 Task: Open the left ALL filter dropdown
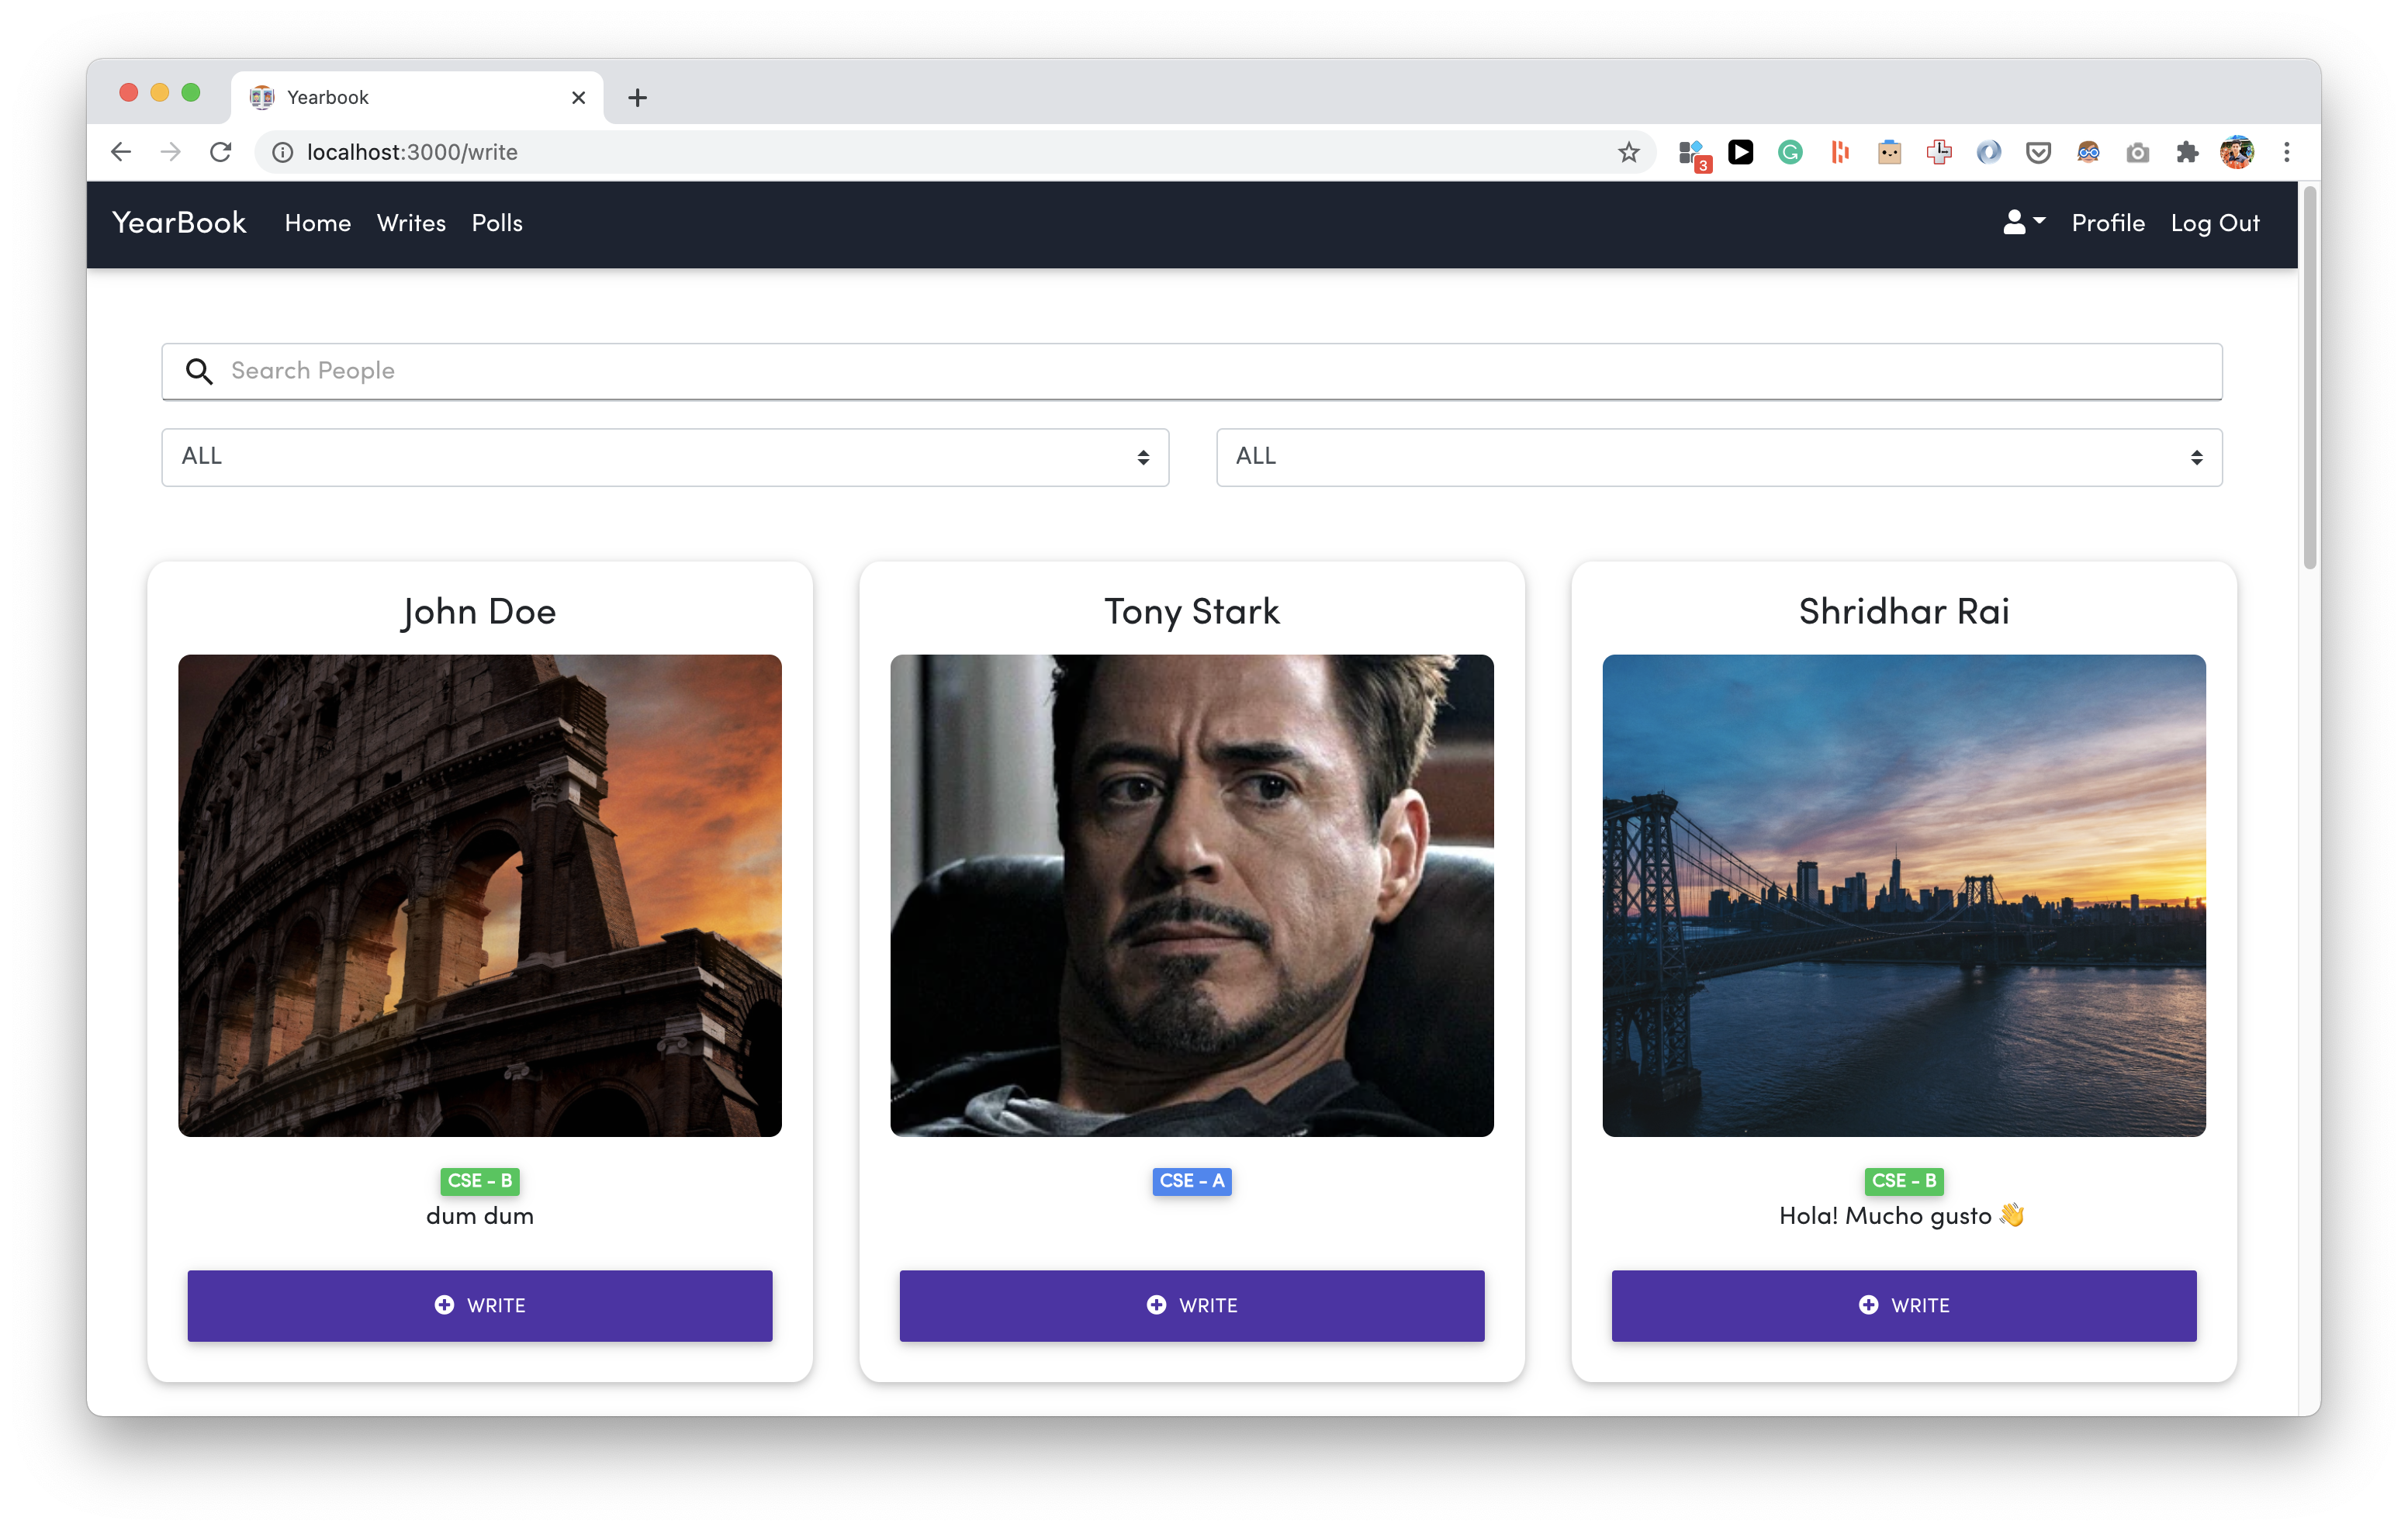pos(665,457)
